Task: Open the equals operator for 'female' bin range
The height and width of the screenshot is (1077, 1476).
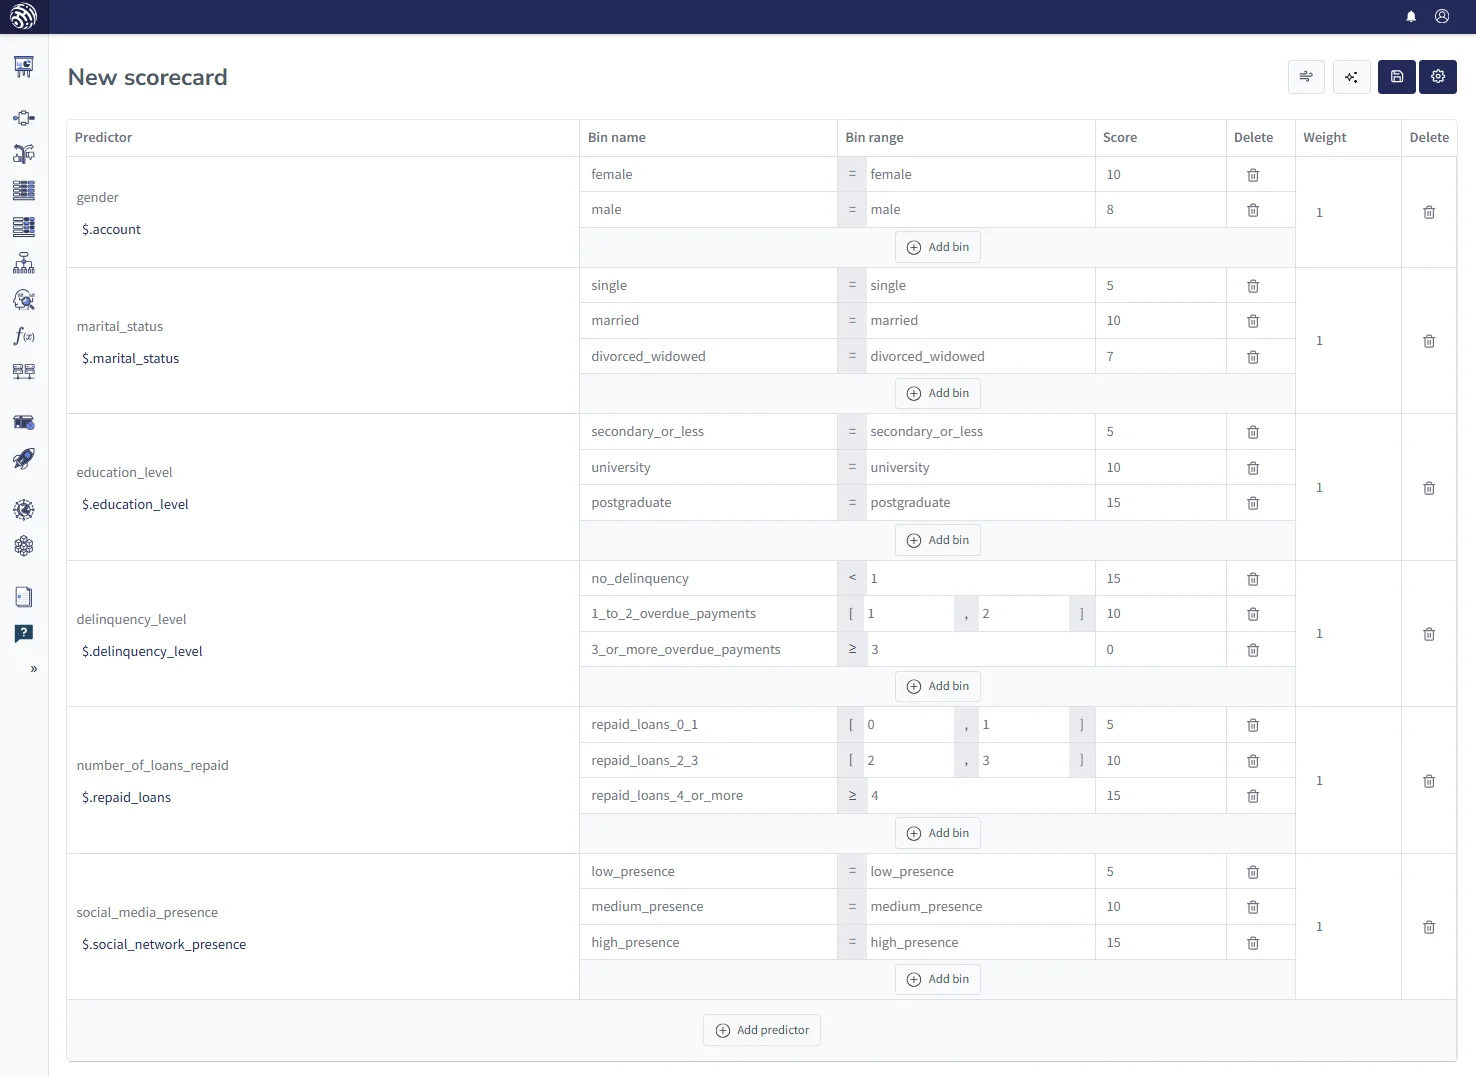Action: coord(852,174)
